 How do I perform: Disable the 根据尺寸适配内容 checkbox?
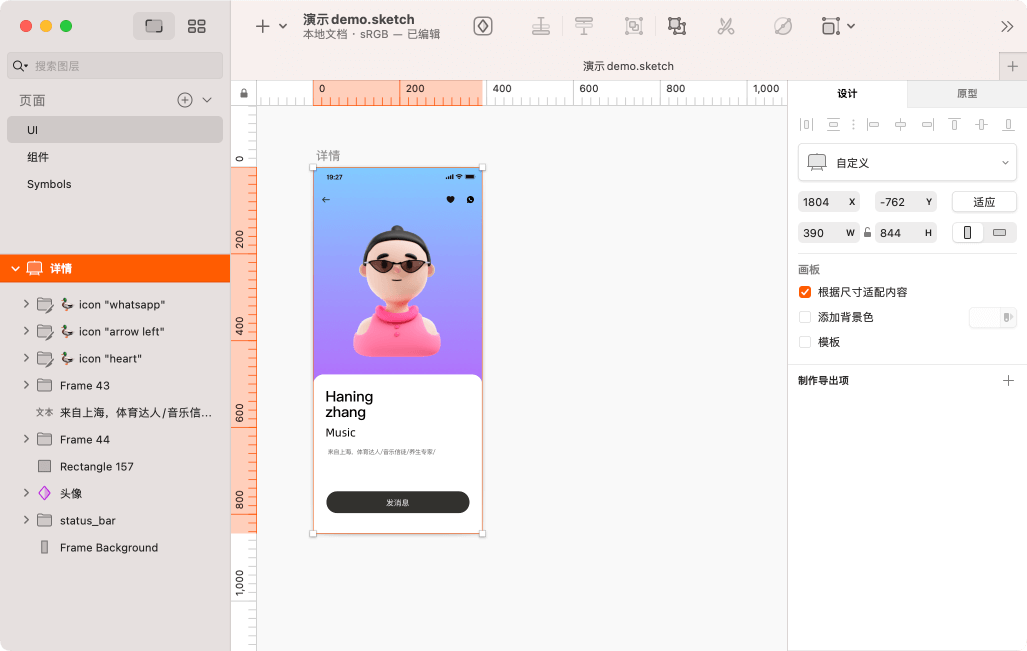[x=805, y=292]
